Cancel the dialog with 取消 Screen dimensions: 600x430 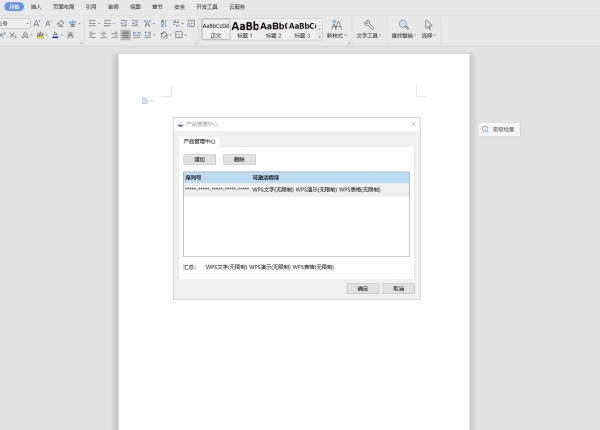pos(398,288)
